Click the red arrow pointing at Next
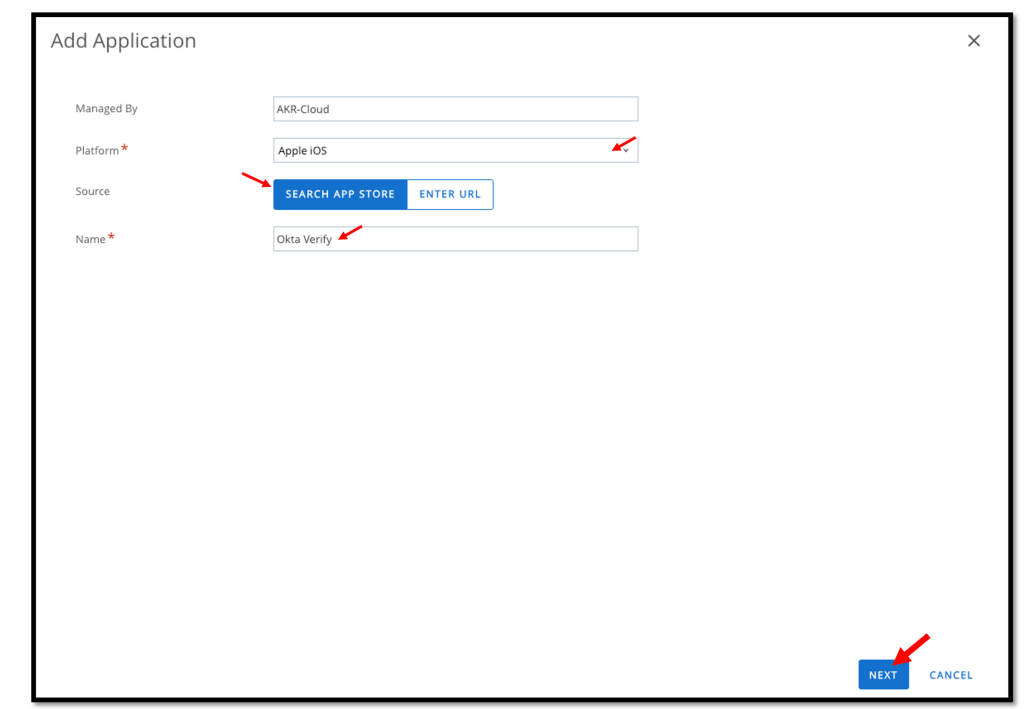Screen dimensions: 1024x709 point(913,646)
